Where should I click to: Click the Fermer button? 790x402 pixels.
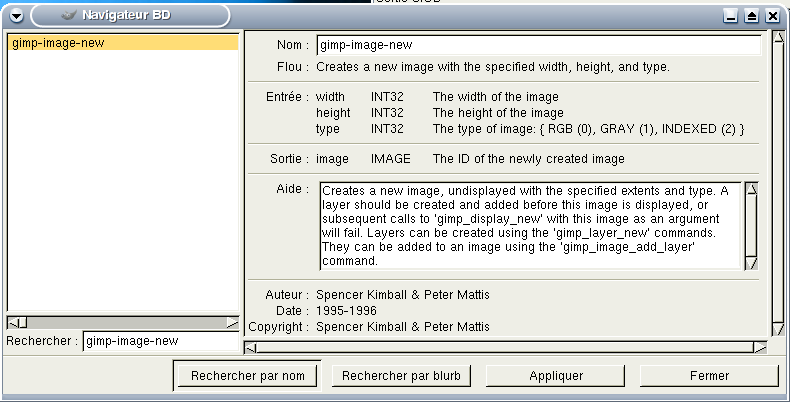click(709, 376)
